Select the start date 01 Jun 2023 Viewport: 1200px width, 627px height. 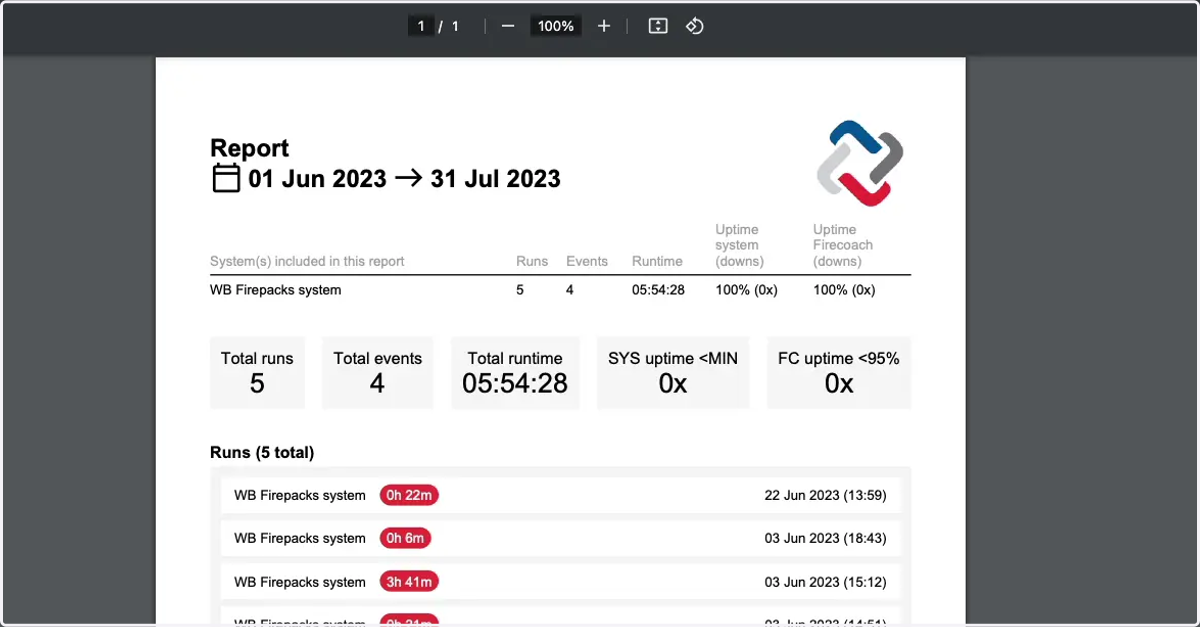(x=317, y=179)
